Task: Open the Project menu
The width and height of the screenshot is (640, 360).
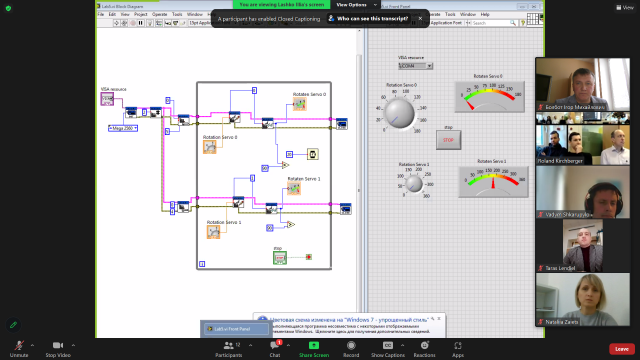Action: (140, 14)
